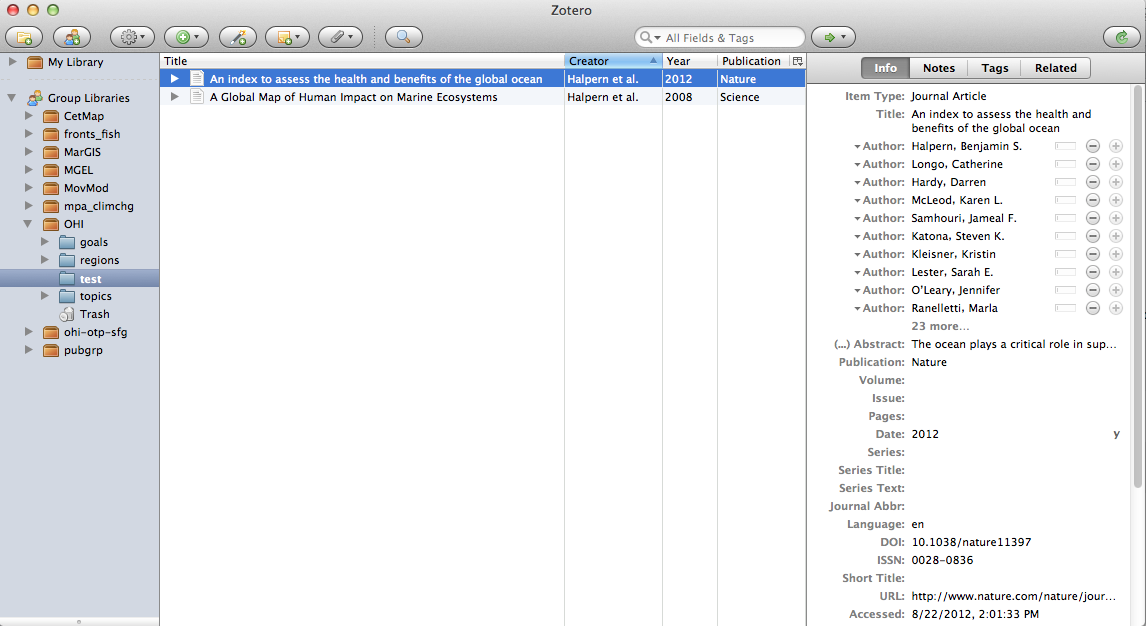Show the 23 more authors link
This screenshot has height=626, width=1146.
(x=940, y=327)
